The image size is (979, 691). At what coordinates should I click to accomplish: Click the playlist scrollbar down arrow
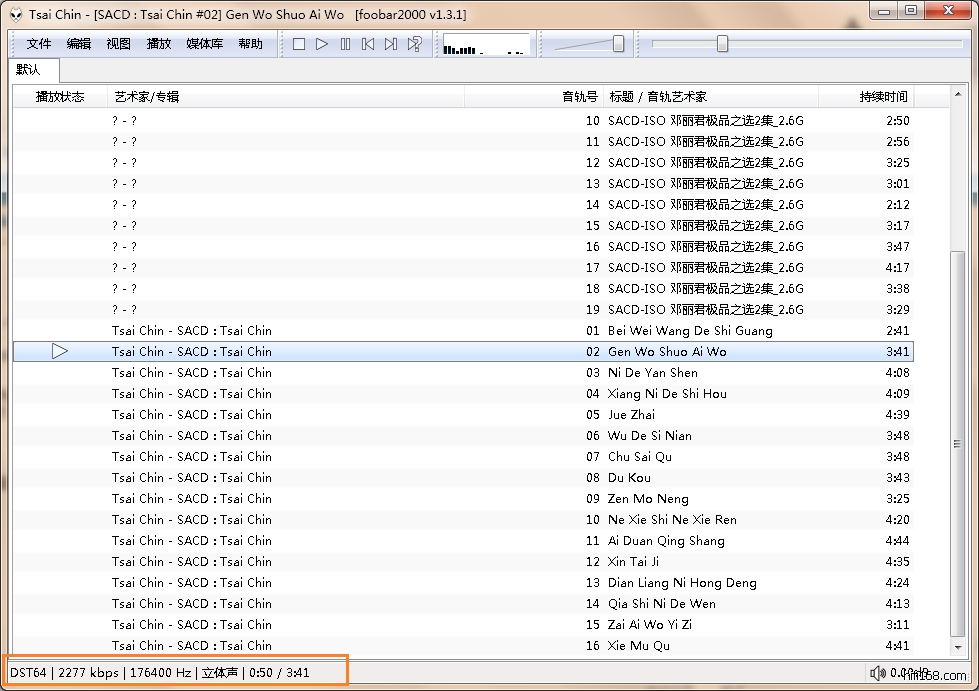(957, 649)
